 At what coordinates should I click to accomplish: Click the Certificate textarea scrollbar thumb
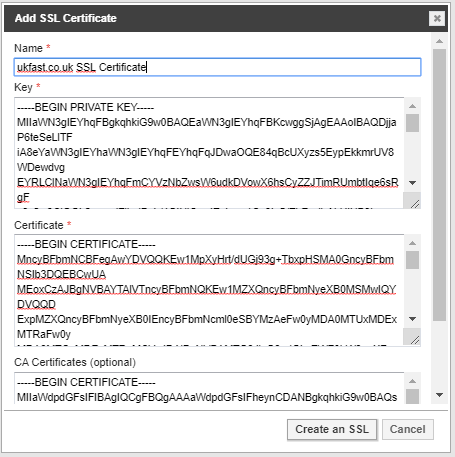coord(412,260)
